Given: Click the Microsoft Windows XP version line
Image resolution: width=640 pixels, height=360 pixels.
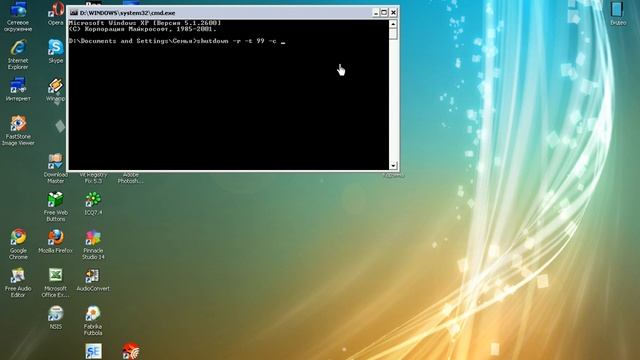Looking at the screenshot, I should pyautogui.click(x=145, y=23).
